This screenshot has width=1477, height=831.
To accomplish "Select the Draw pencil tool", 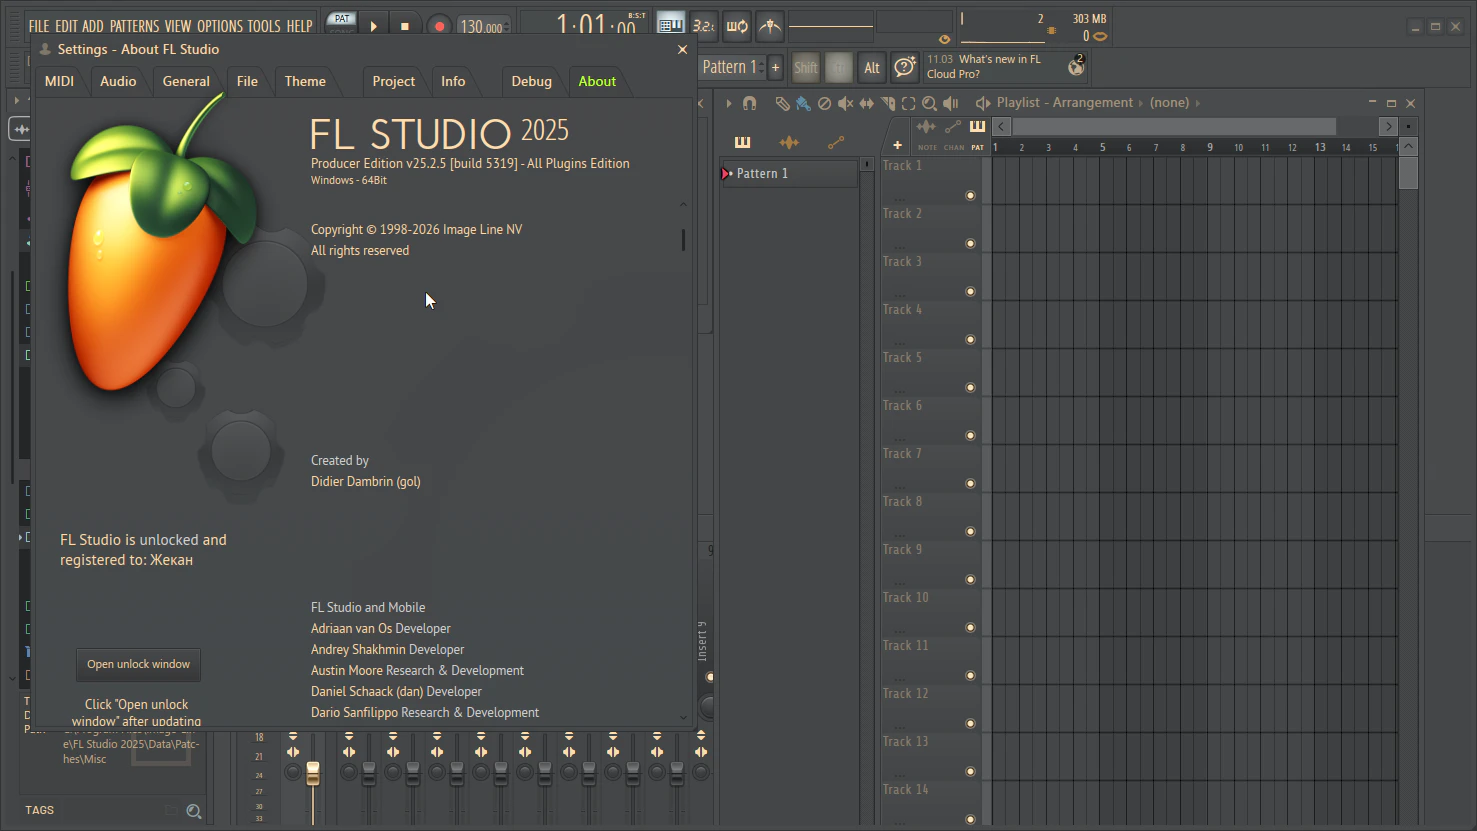I will 782,103.
